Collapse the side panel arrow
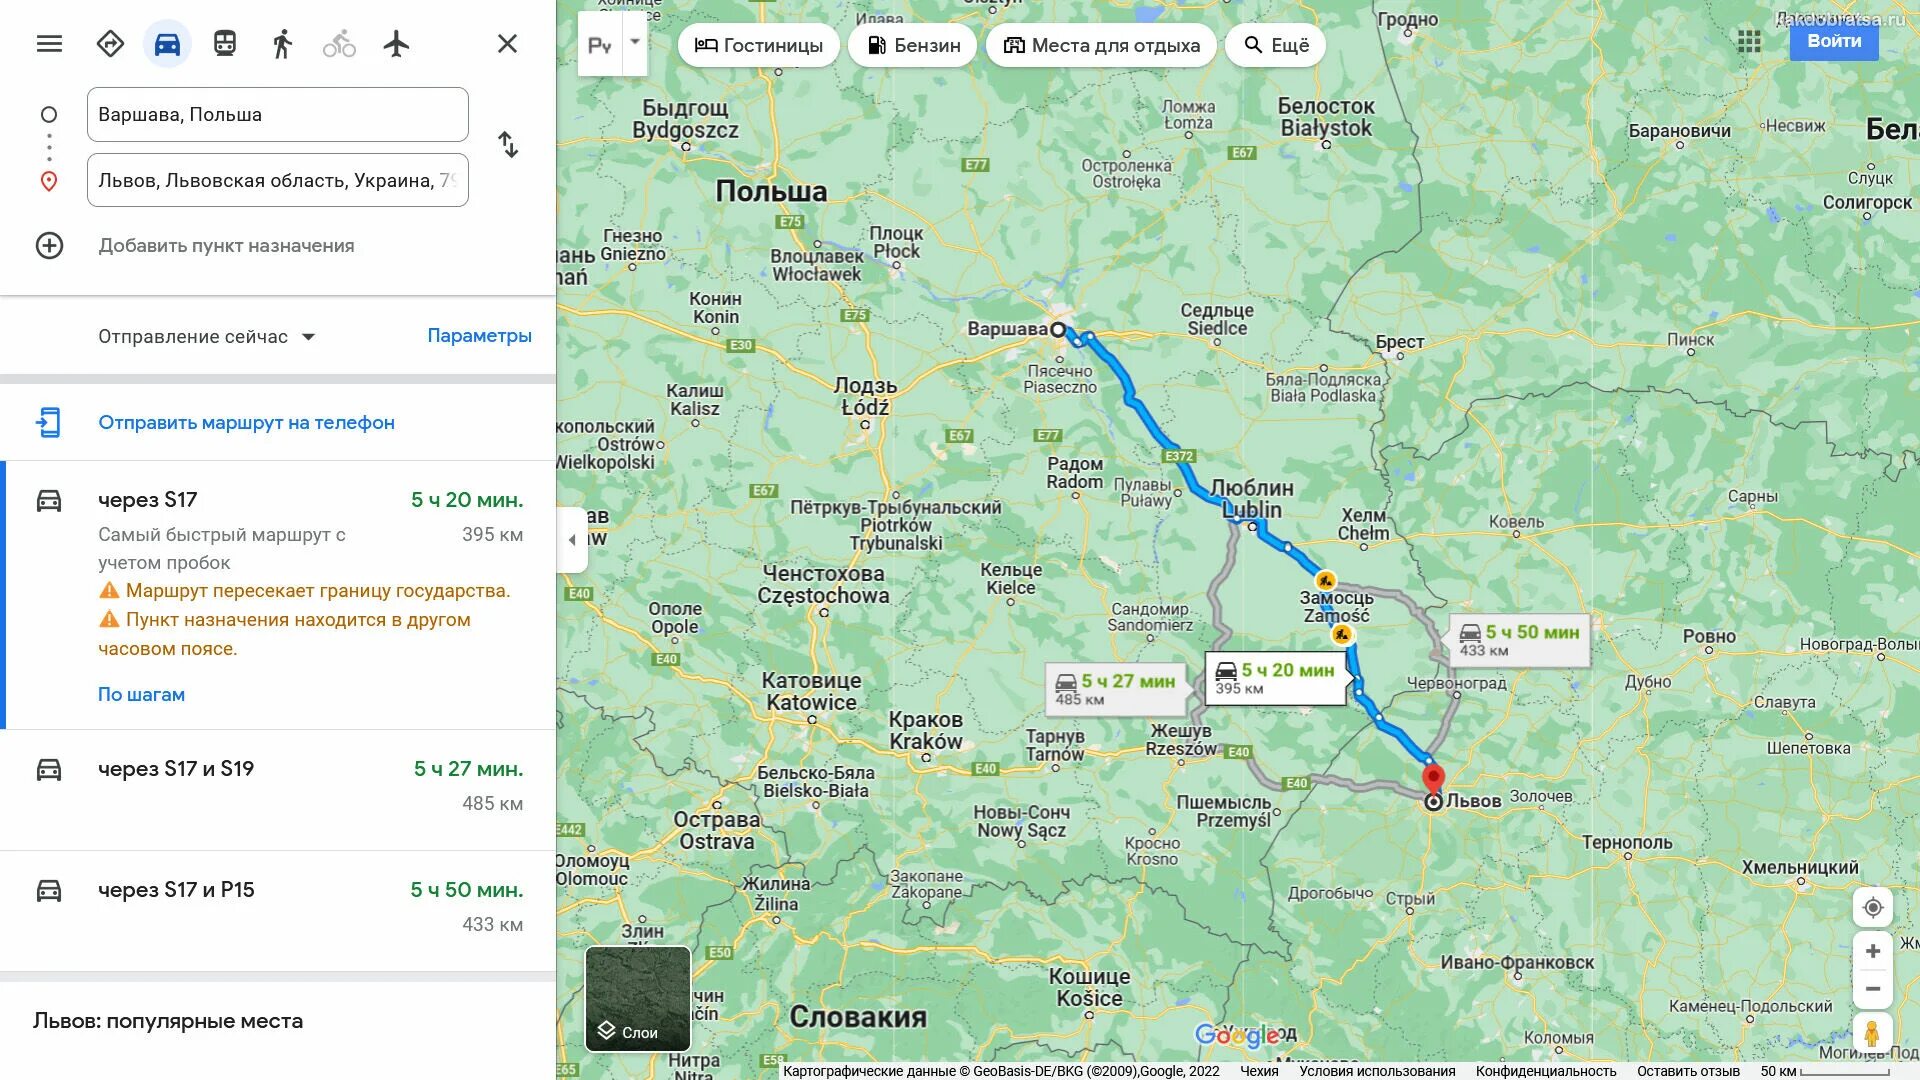The width and height of the screenshot is (1920, 1080). pos(572,540)
